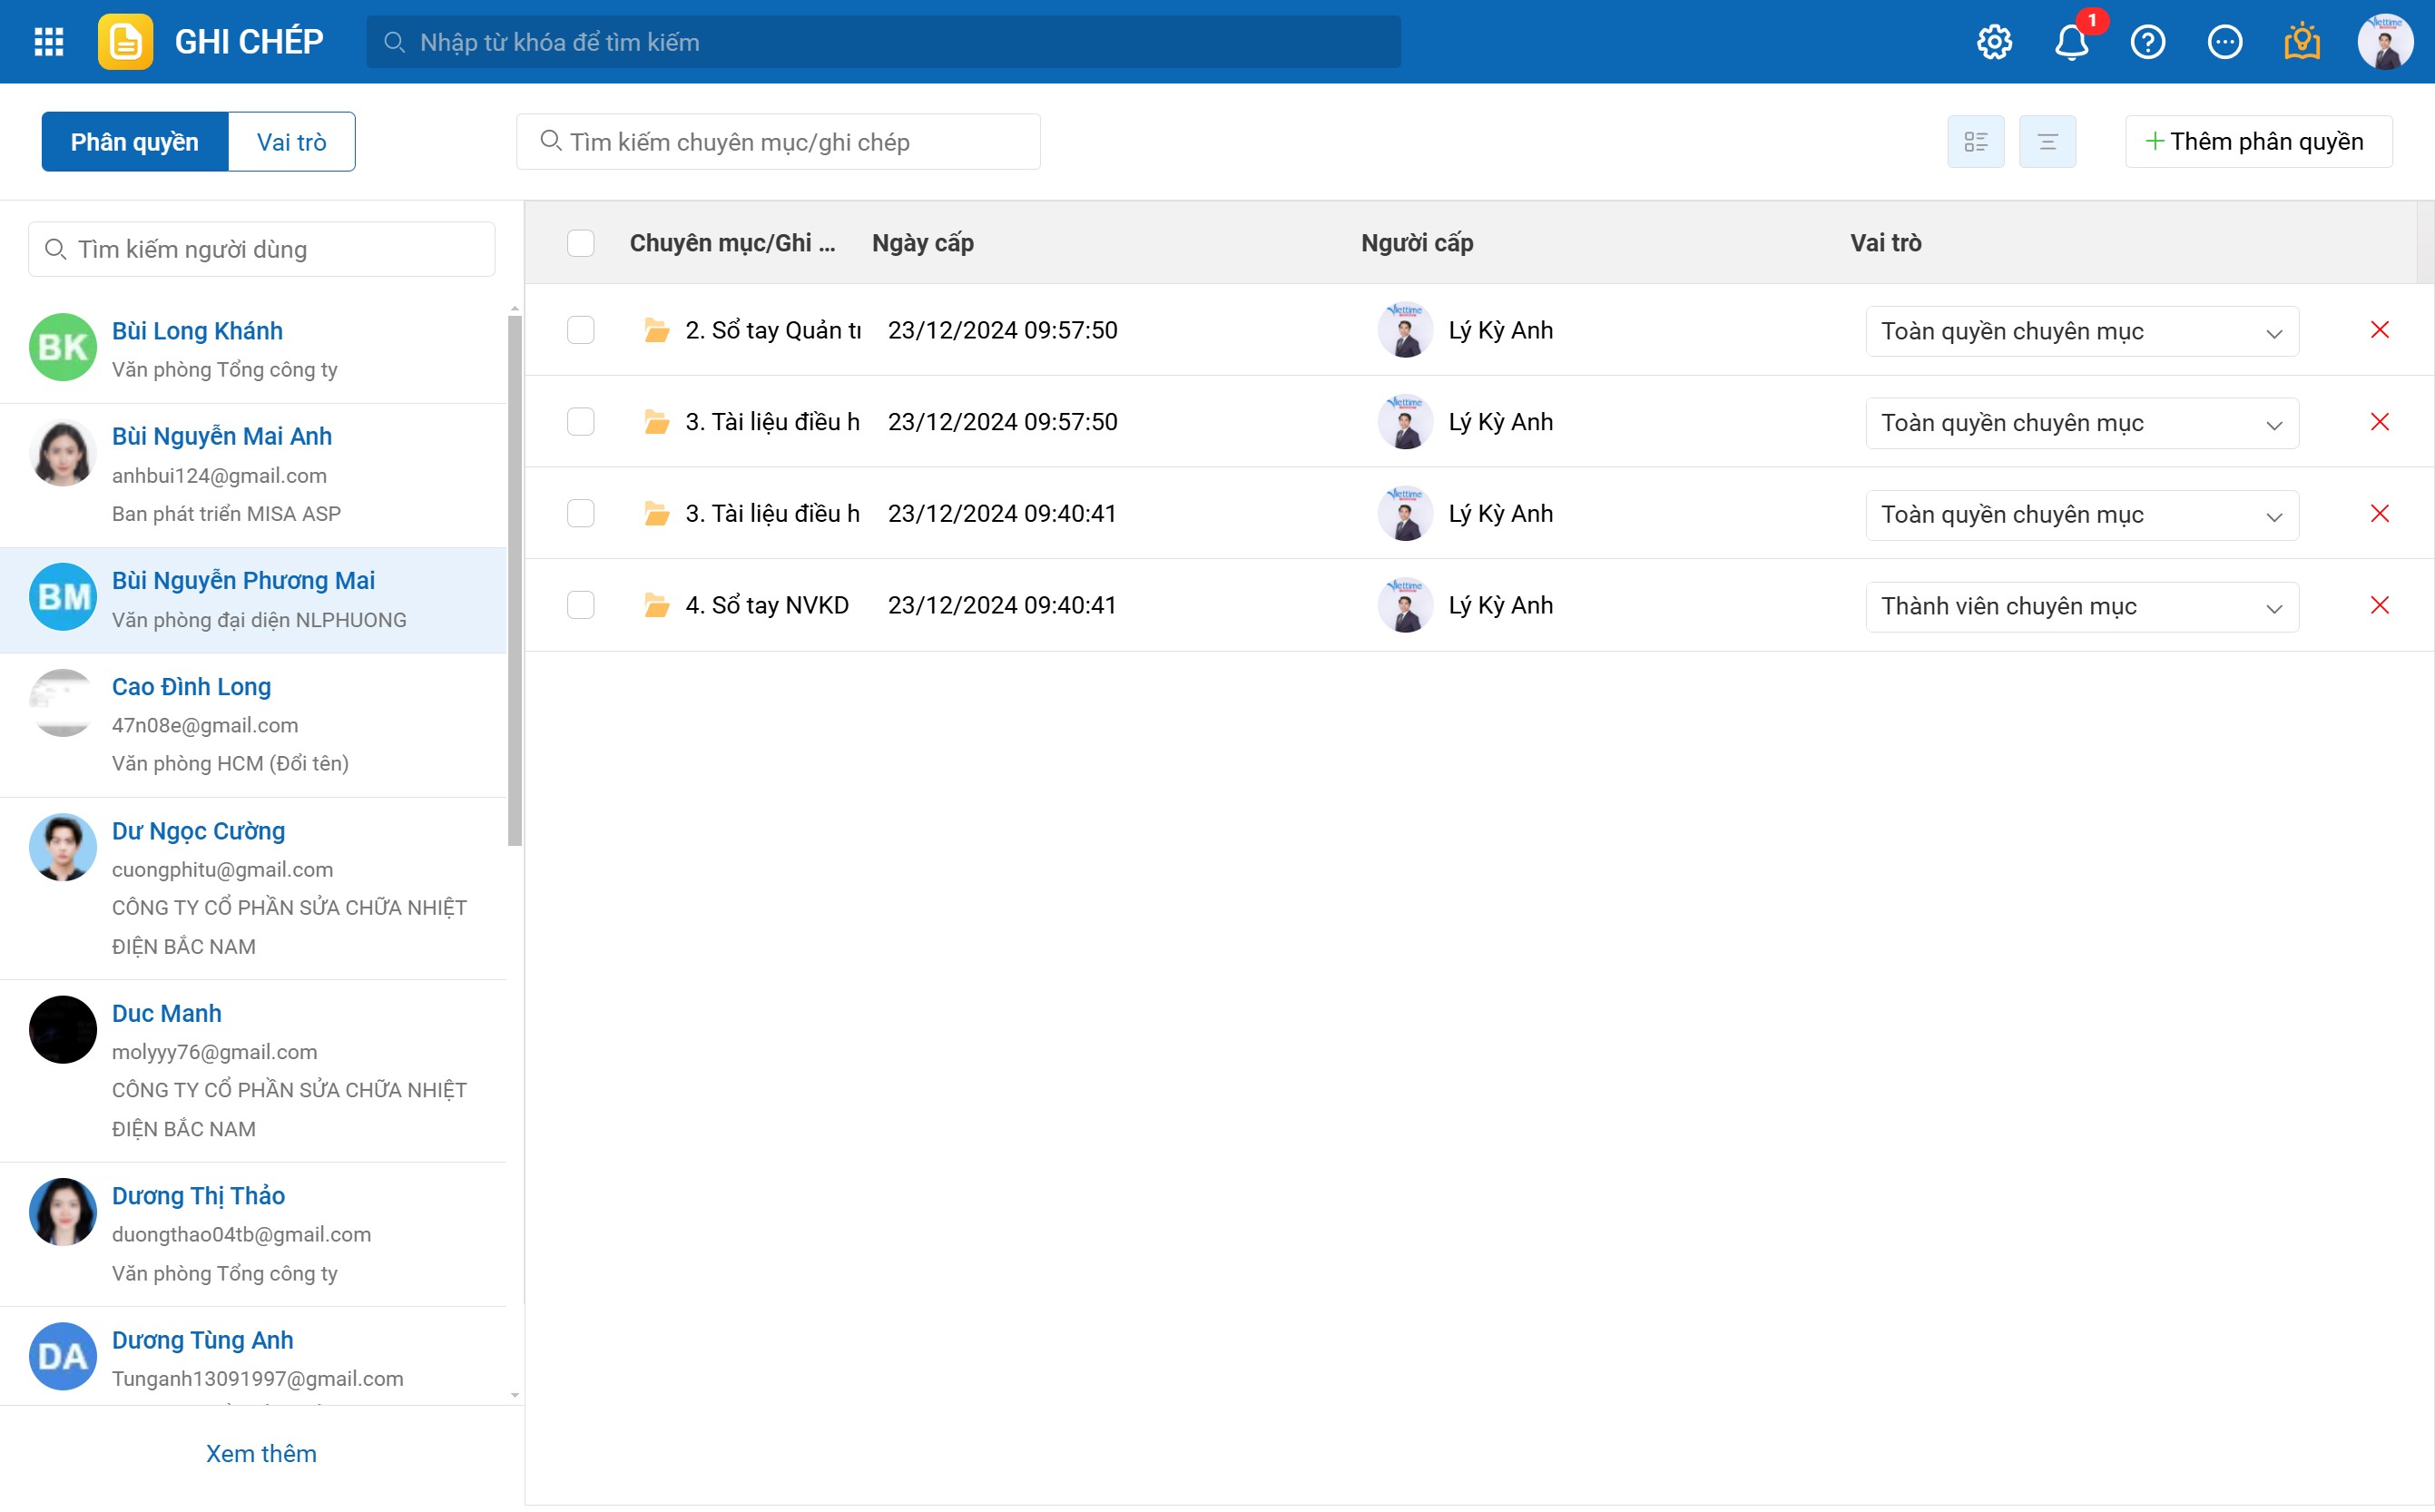Select the Phân quyền tab
Image resolution: width=2435 pixels, height=1512 pixels.
tap(135, 142)
